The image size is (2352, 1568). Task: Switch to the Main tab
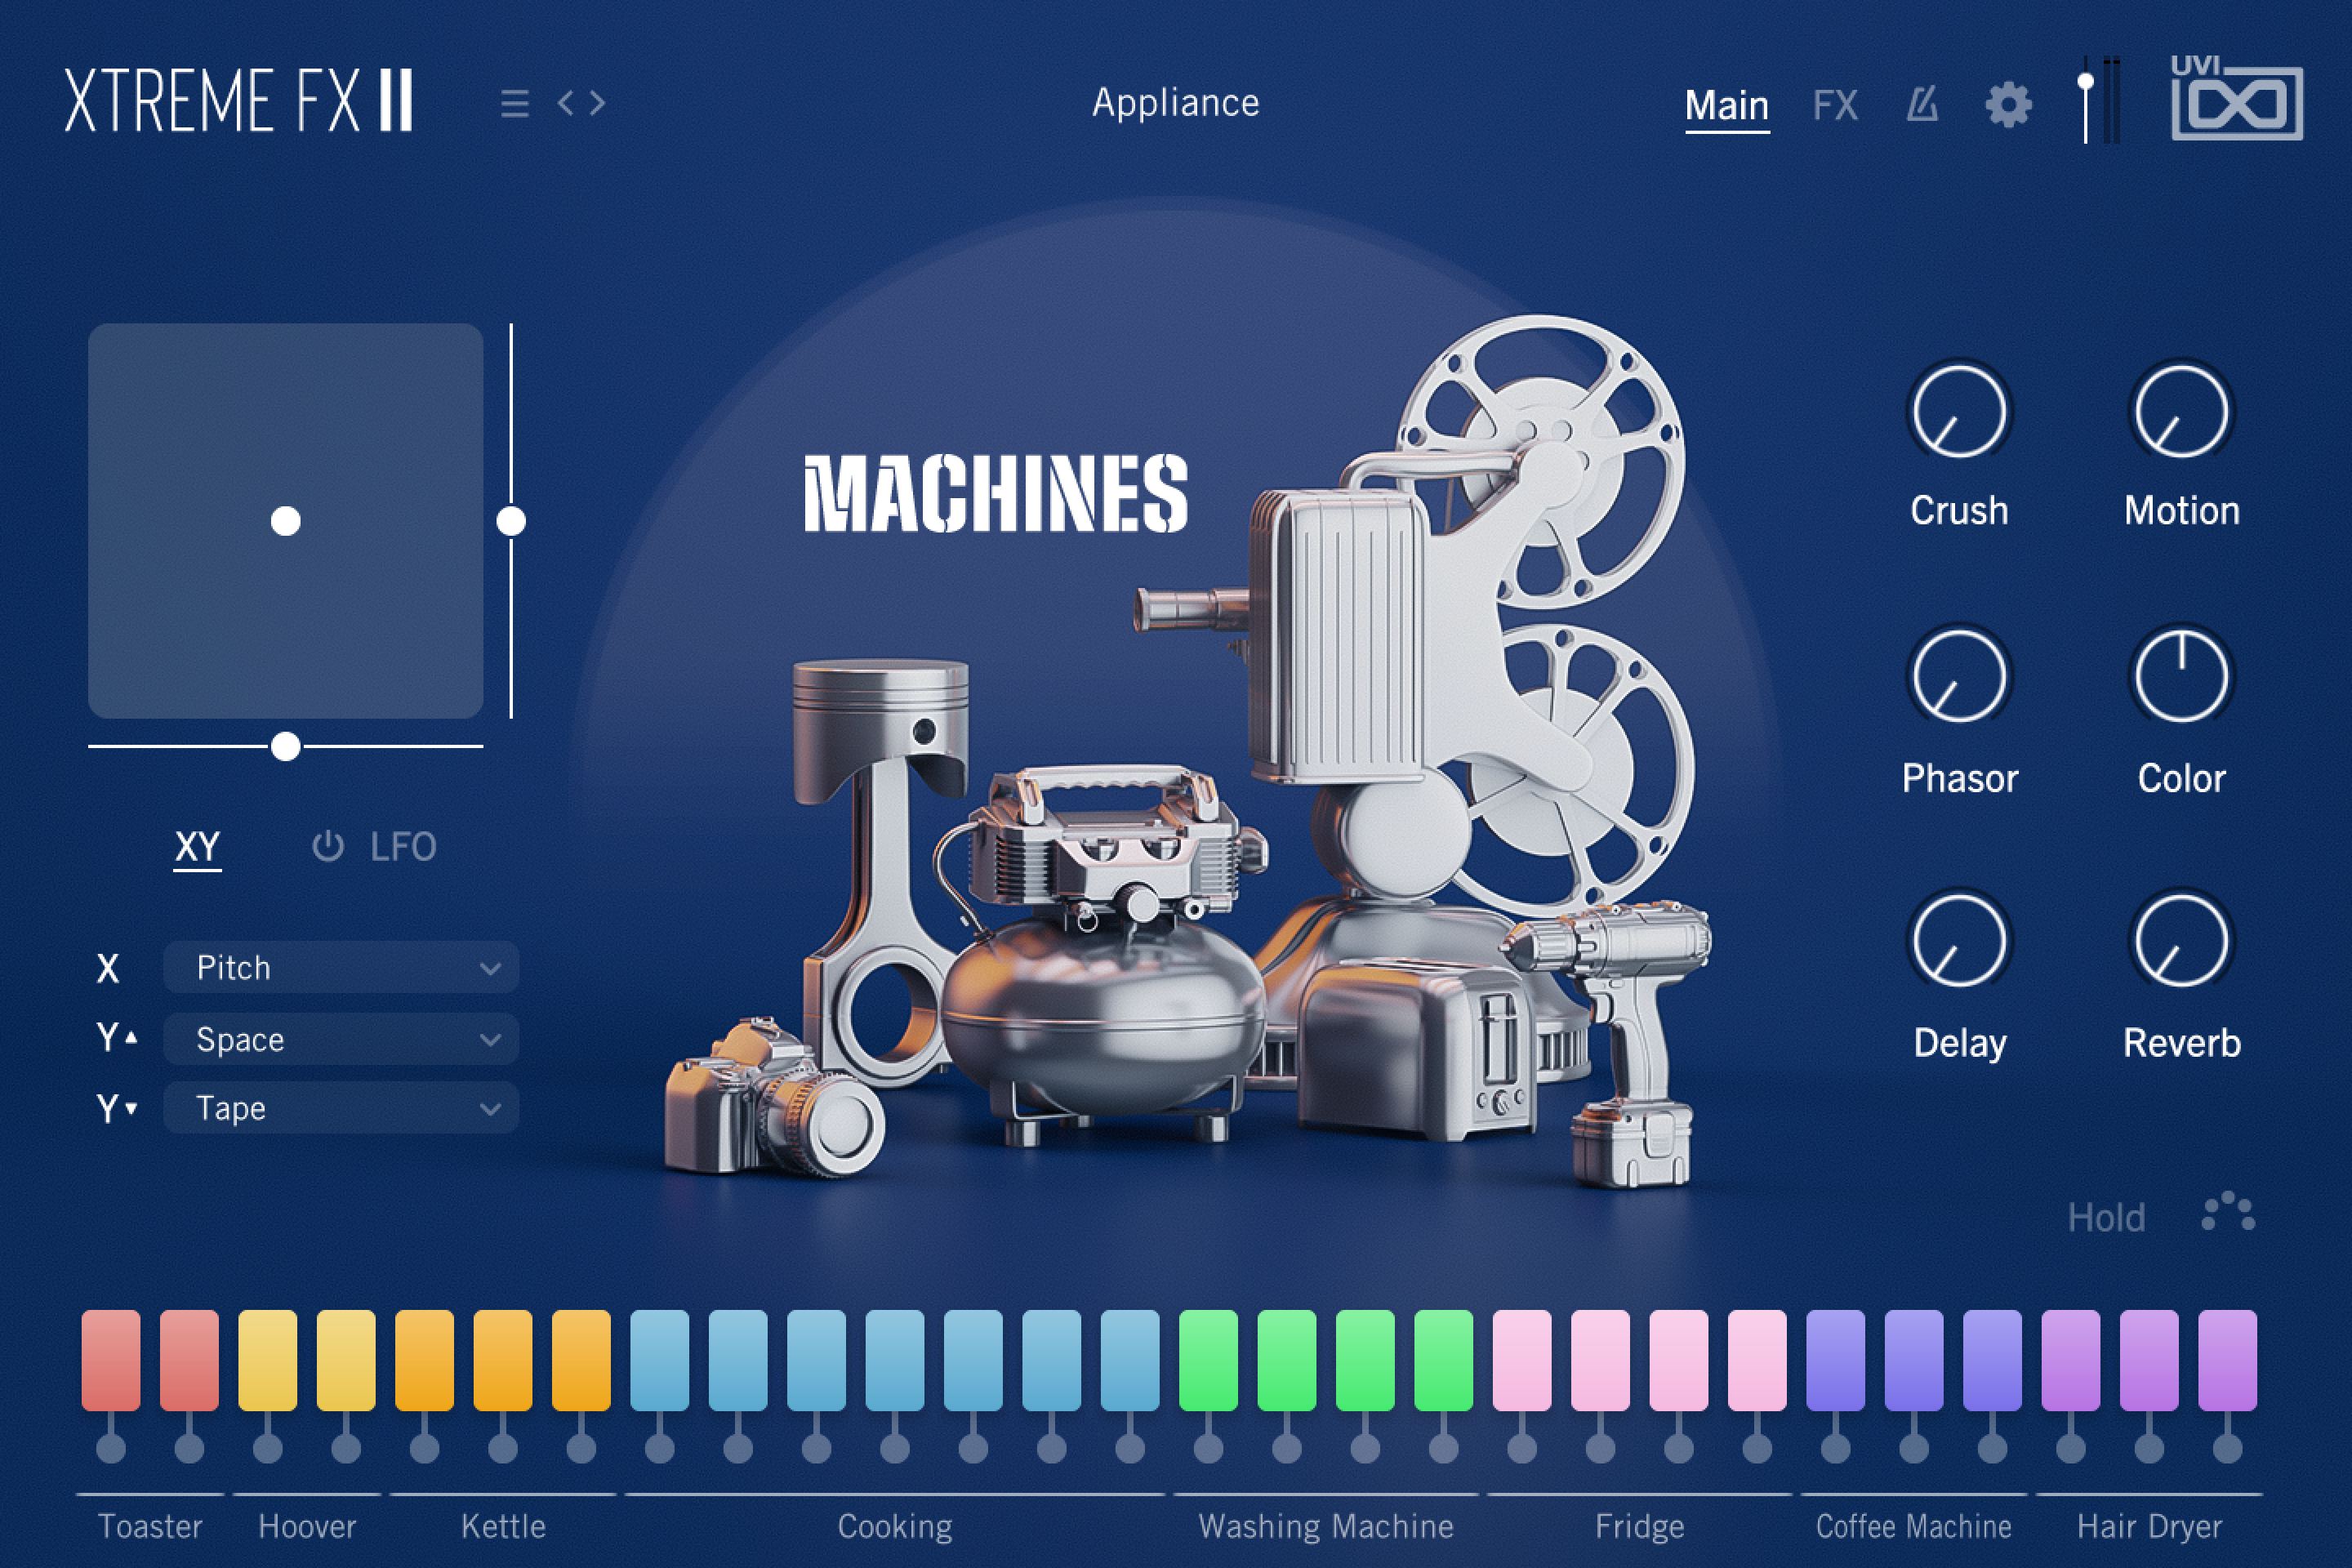click(1727, 106)
